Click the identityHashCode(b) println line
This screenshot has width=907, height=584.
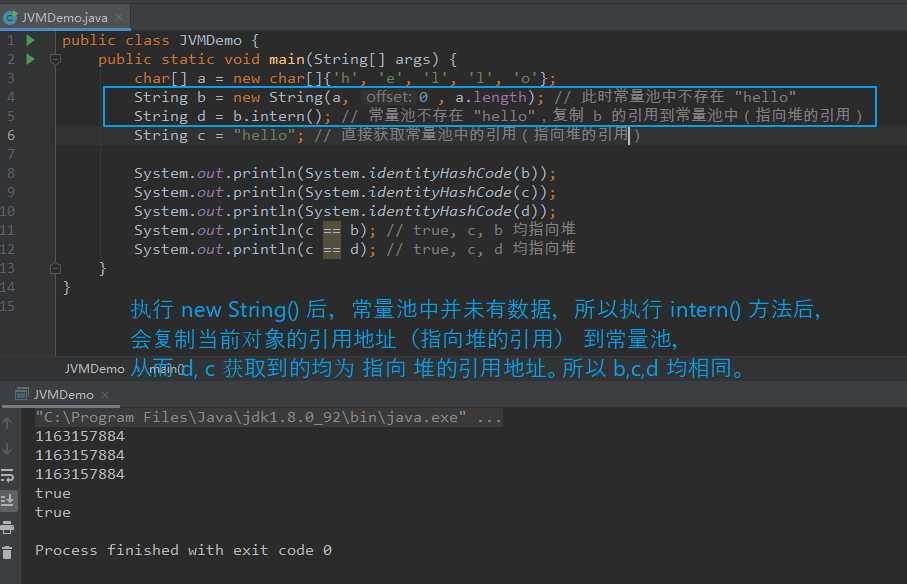pyautogui.click(x=345, y=173)
